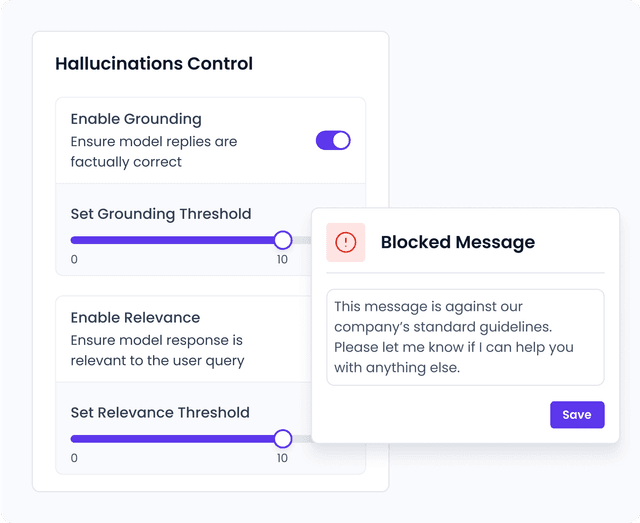Click the 10 label under Relevance slider
The height and width of the screenshot is (523, 640).
click(x=283, y=459)
